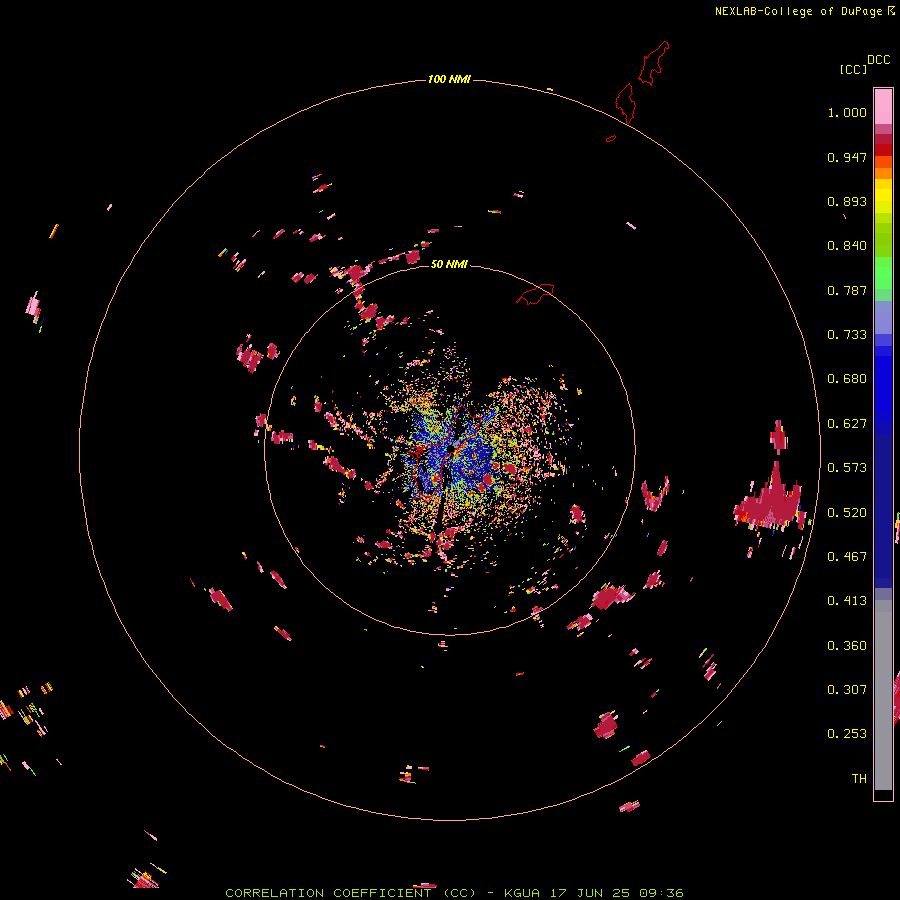
Task: Select the 0.360 scale value label
Action: click(x=847, y=646)
